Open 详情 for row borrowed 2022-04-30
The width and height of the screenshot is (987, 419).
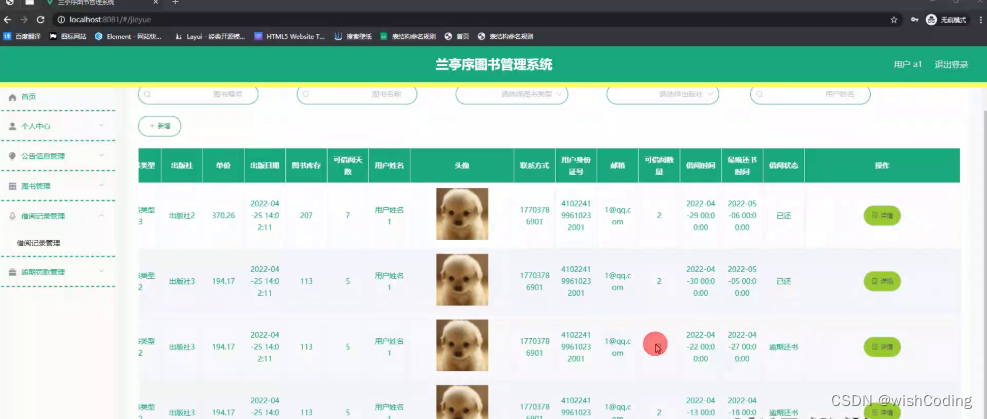(882, 281)
